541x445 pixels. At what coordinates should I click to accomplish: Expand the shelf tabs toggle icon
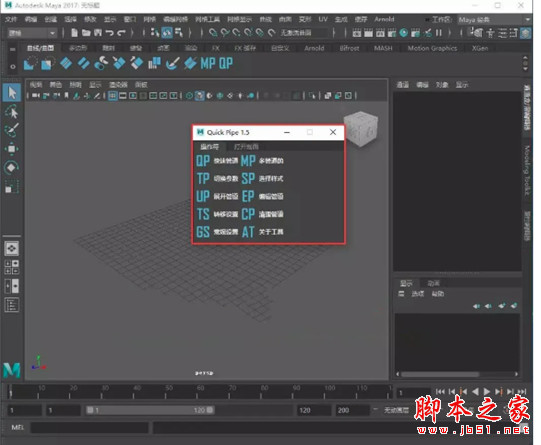pos(13,49)
